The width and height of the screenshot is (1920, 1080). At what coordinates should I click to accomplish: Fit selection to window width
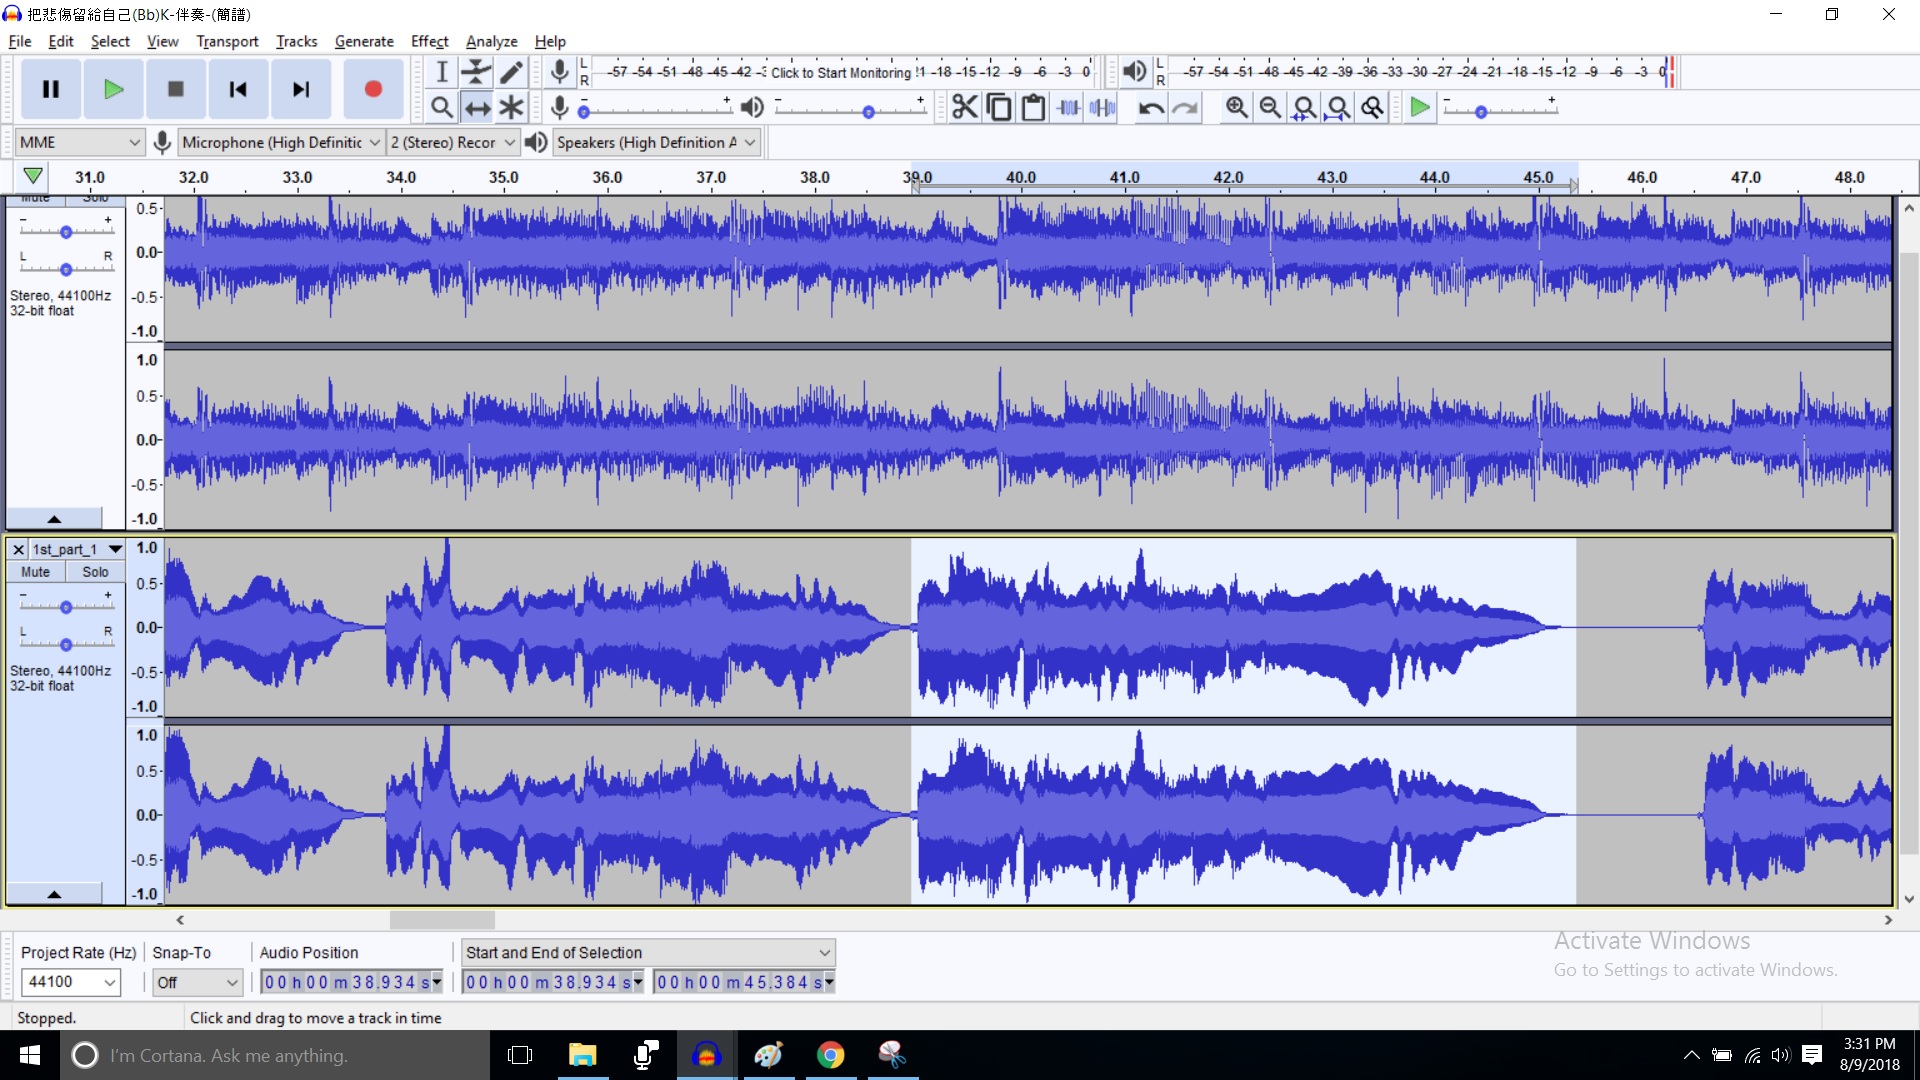tap(1304, 107)
